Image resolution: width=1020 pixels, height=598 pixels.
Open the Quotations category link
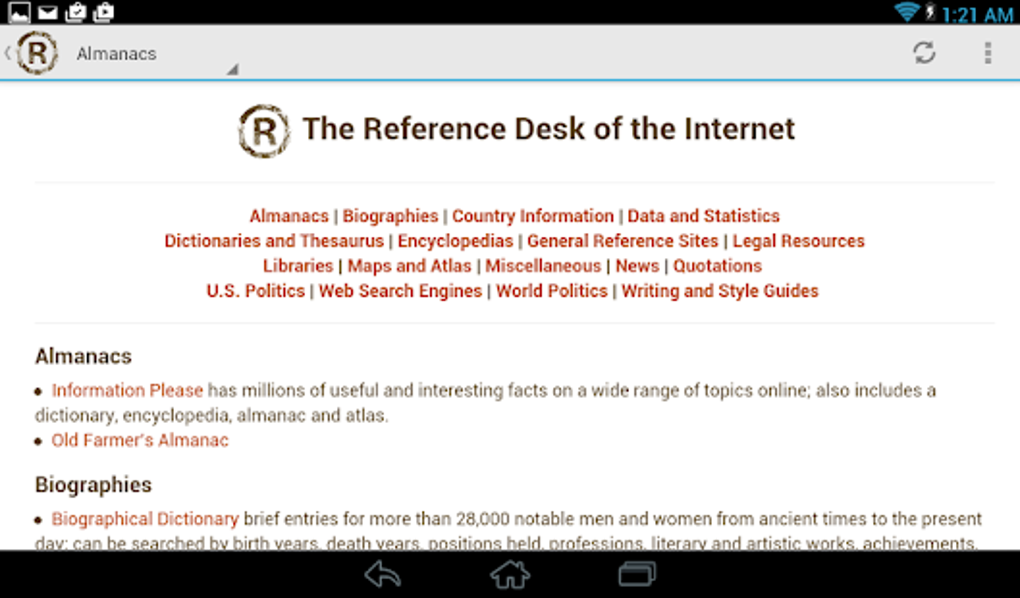717,265
